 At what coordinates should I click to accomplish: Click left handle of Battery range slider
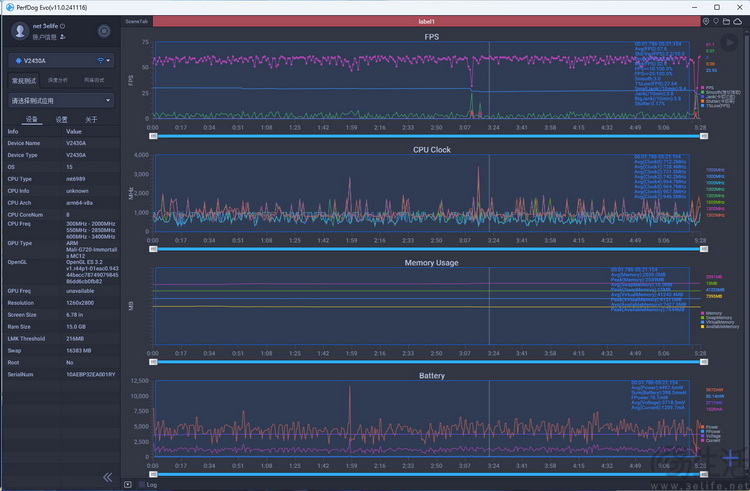[x=153, y=474]
